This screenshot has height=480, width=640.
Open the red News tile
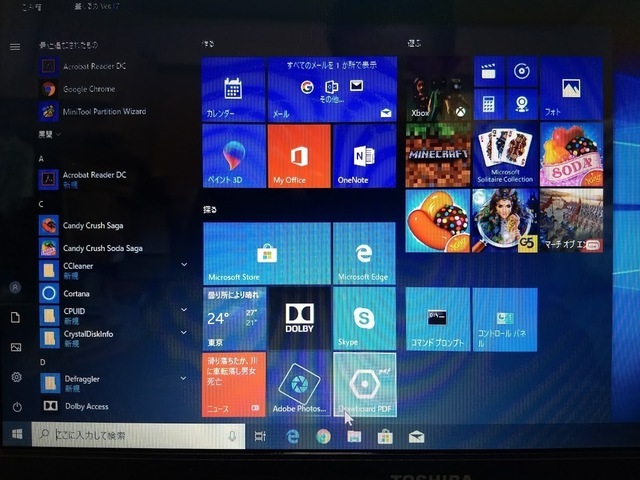(234, 384)
